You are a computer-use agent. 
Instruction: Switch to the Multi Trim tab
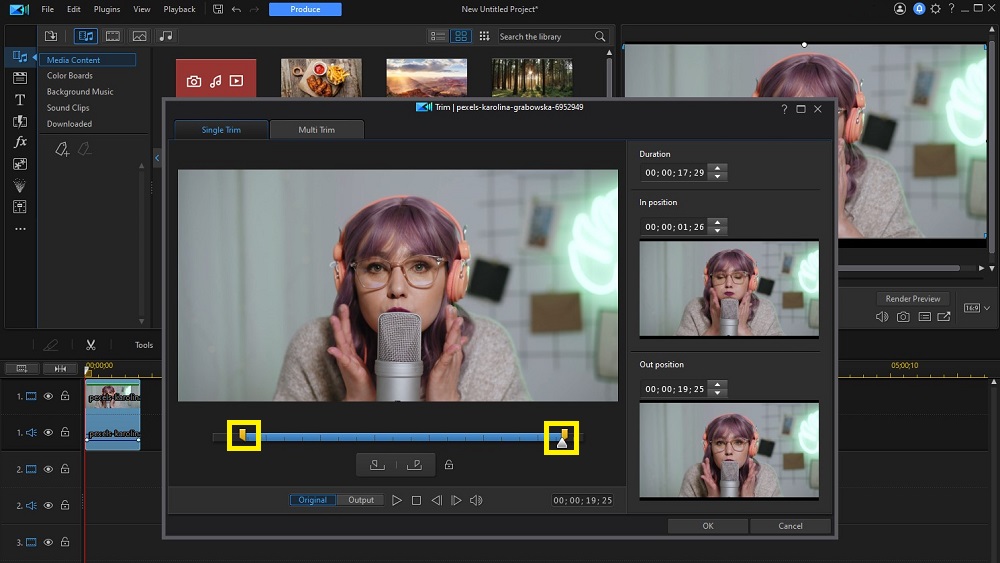(x=317, y=129)
